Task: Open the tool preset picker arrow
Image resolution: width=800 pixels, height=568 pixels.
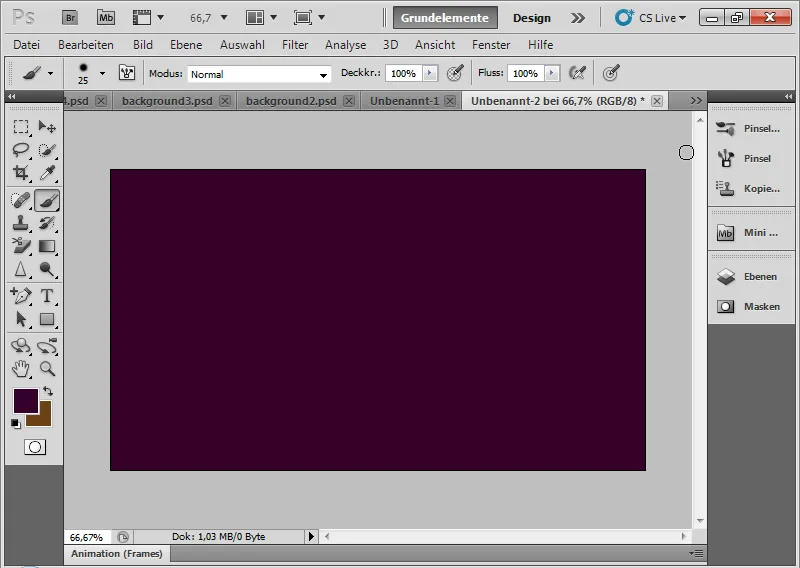Action: (50, 73)
